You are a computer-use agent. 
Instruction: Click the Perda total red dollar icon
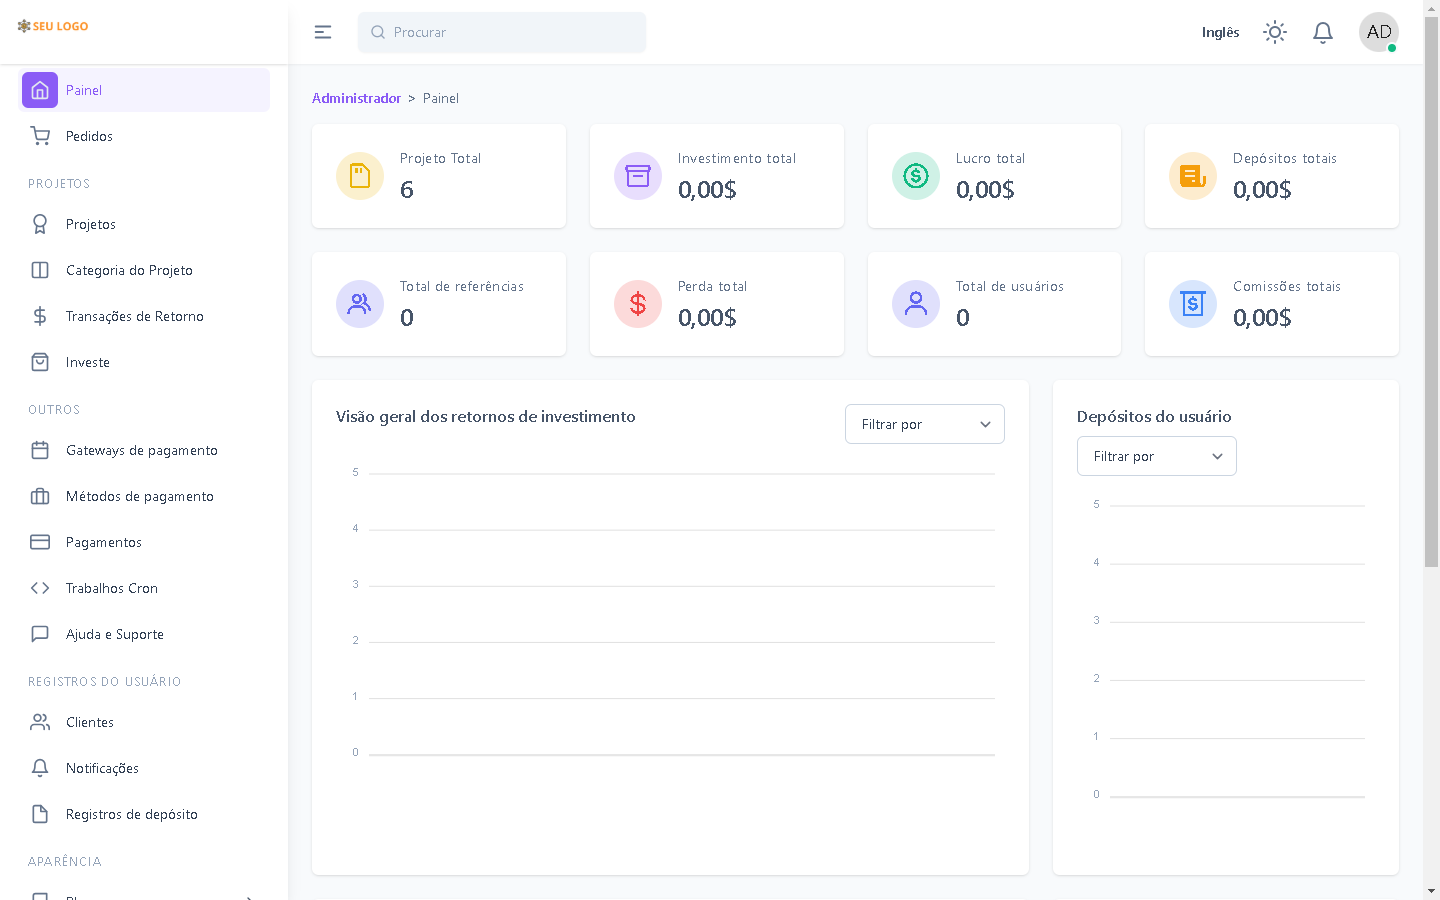638,304
